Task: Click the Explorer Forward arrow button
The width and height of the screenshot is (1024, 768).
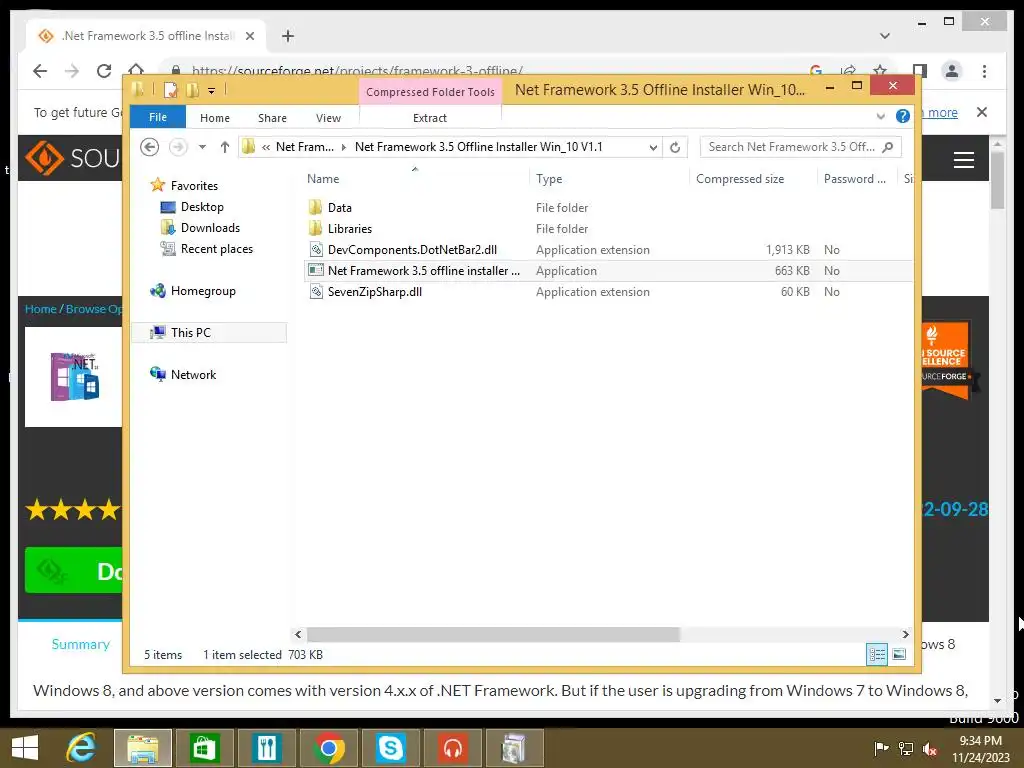Action: click(178, 147)
